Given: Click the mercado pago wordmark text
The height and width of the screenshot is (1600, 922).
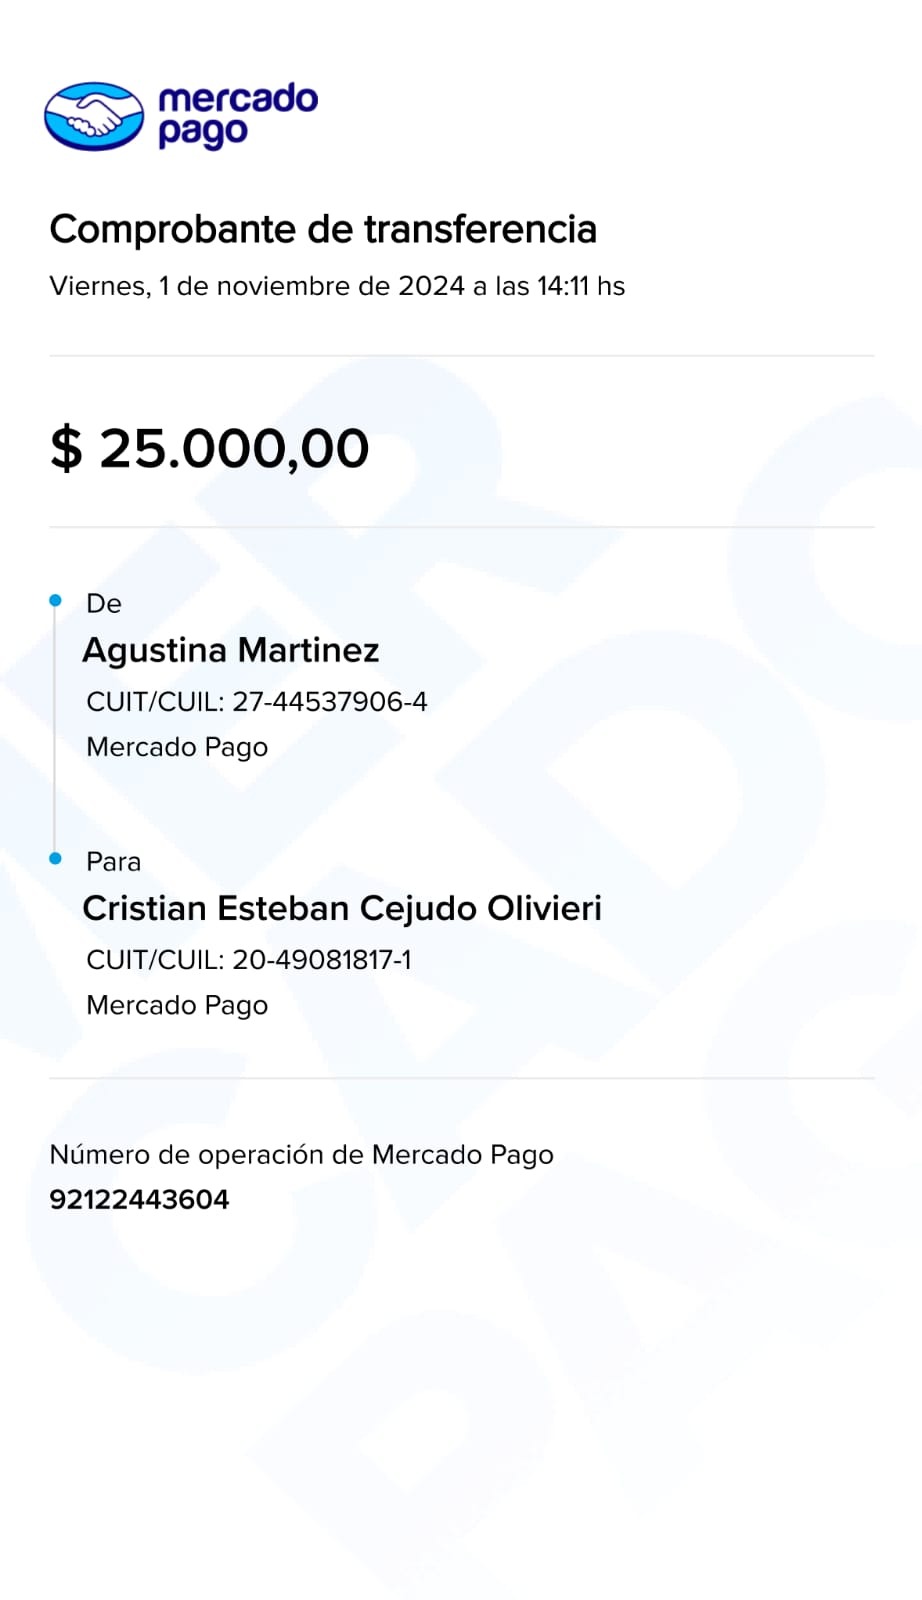Looking at the screenshot, I should (x=238, y=116).
